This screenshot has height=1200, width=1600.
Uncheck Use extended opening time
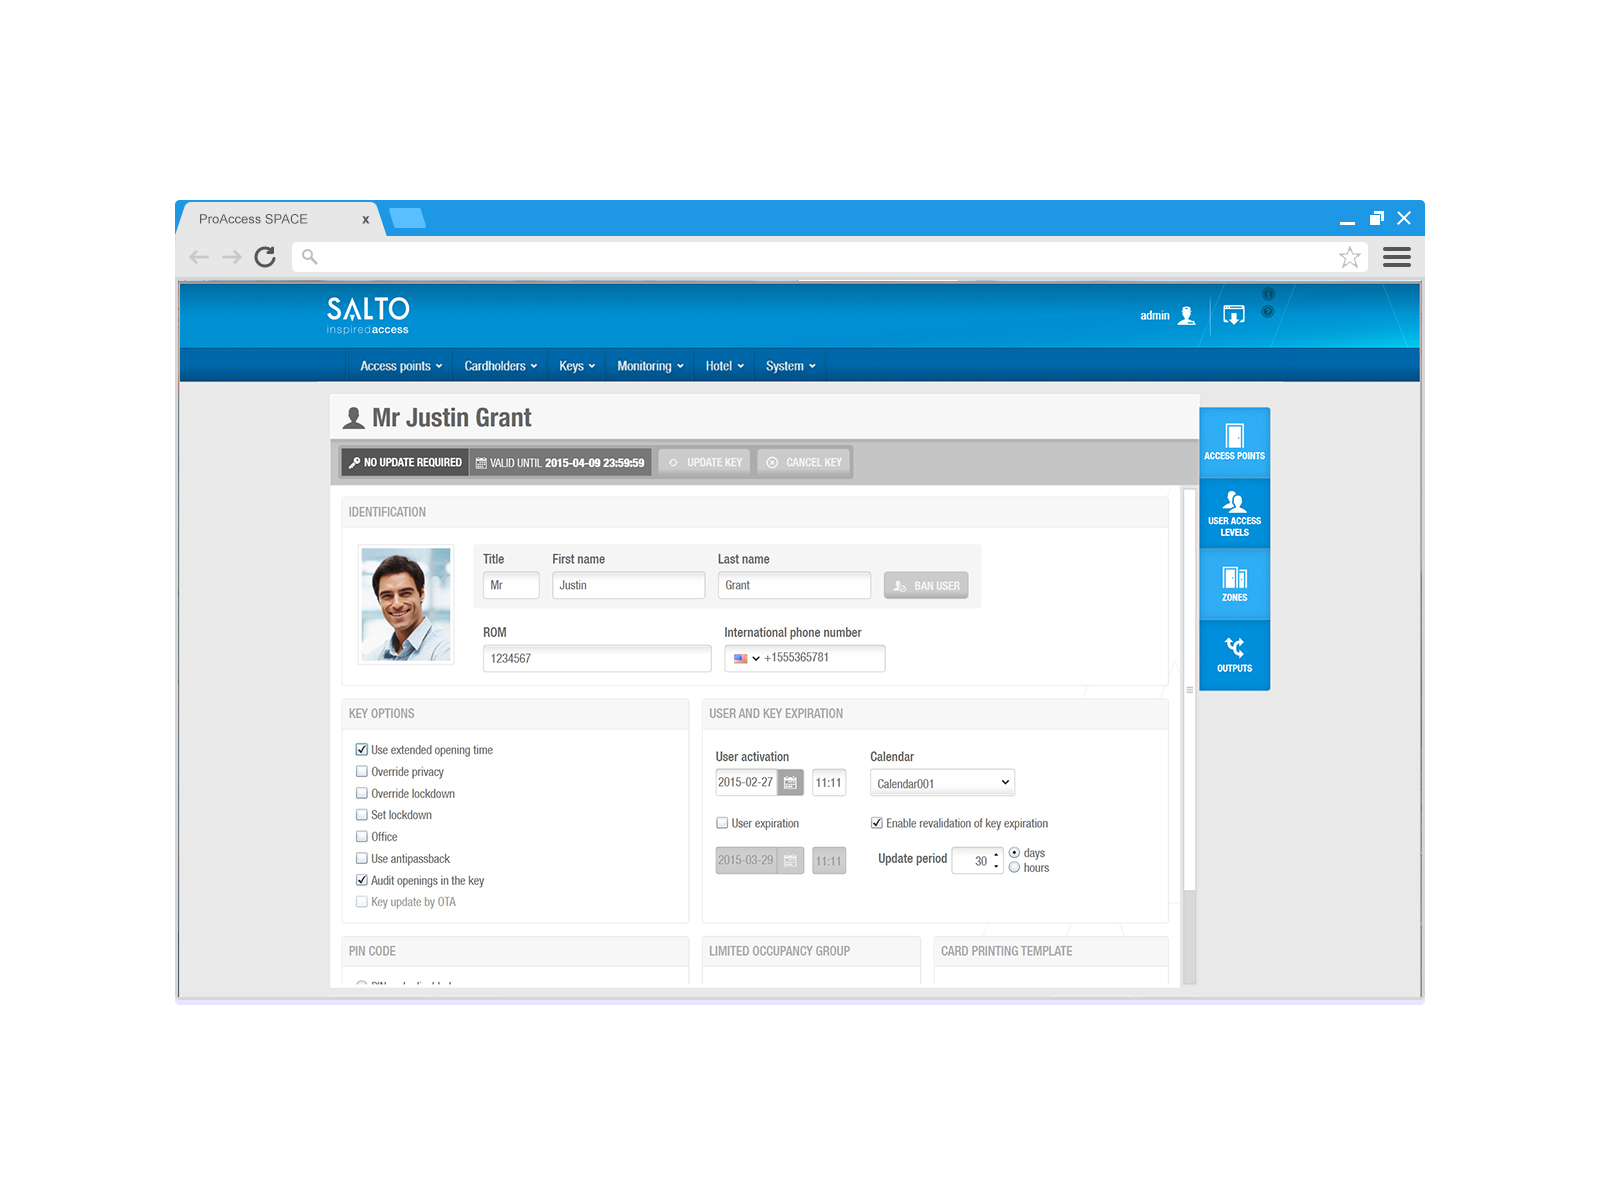(361, 749)
